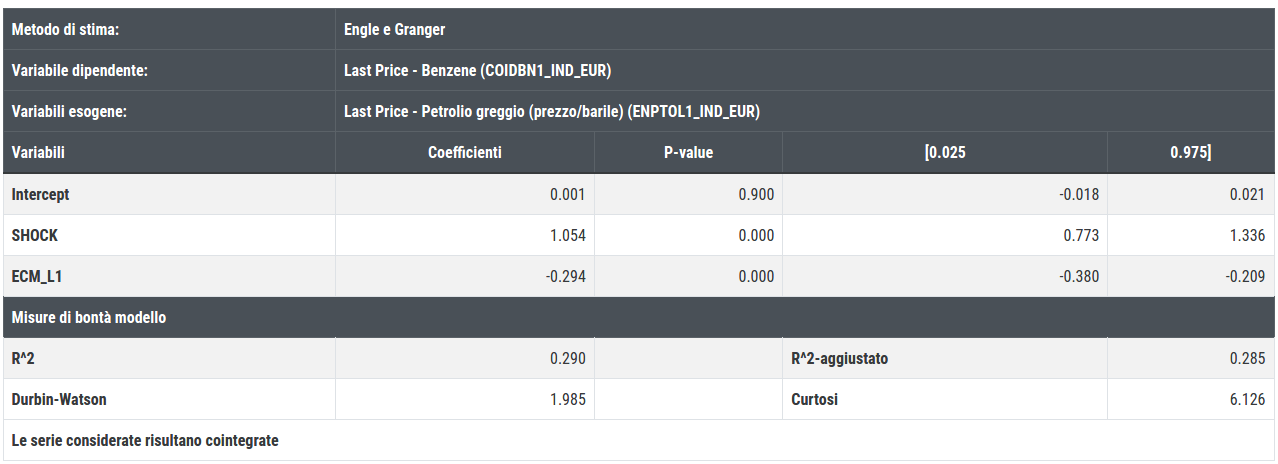Select the ECM_L1 row label
The image size is (1278, 464).
pyautogui.click(x=38, y=276)
